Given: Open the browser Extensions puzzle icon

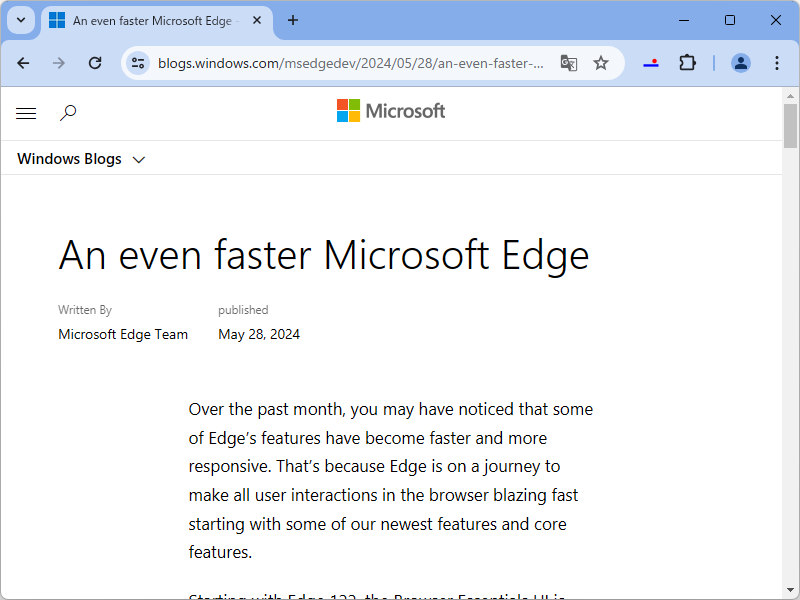Looking at the screenshot, I should pyautogui.click(x=687, y=62).
